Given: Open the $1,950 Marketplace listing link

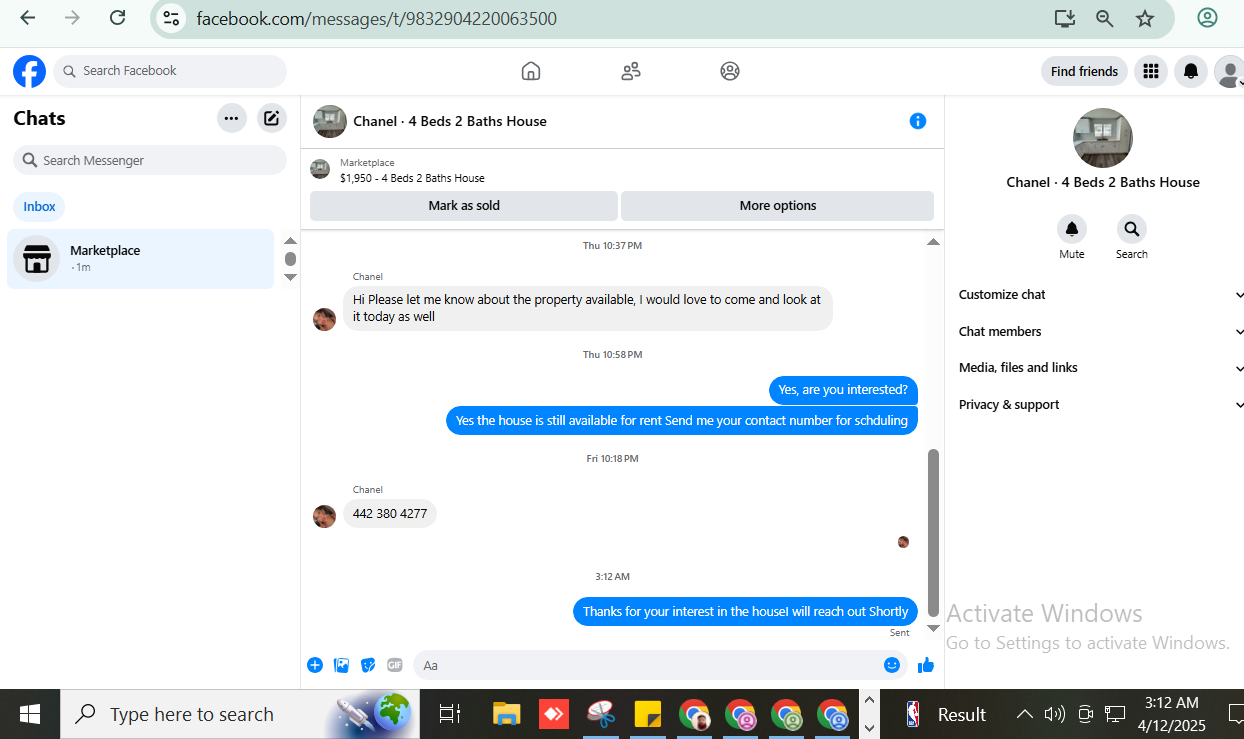Looking at the screenshot, I should click(x=412, y=178).
